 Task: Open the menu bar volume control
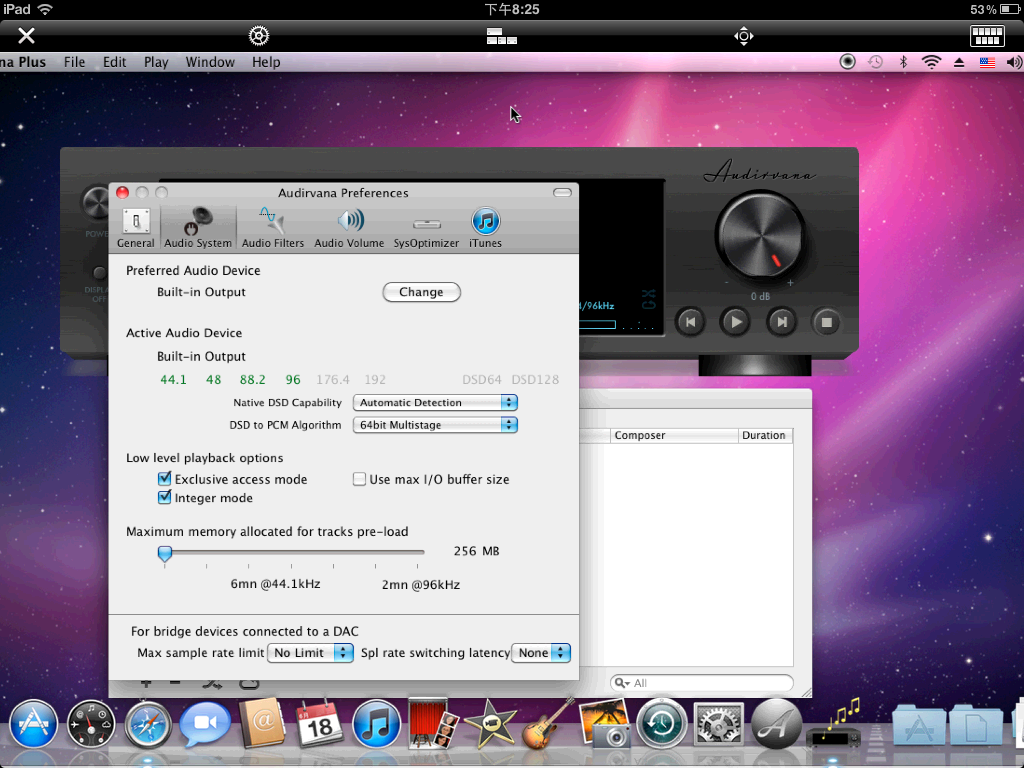coord(1014,62)
